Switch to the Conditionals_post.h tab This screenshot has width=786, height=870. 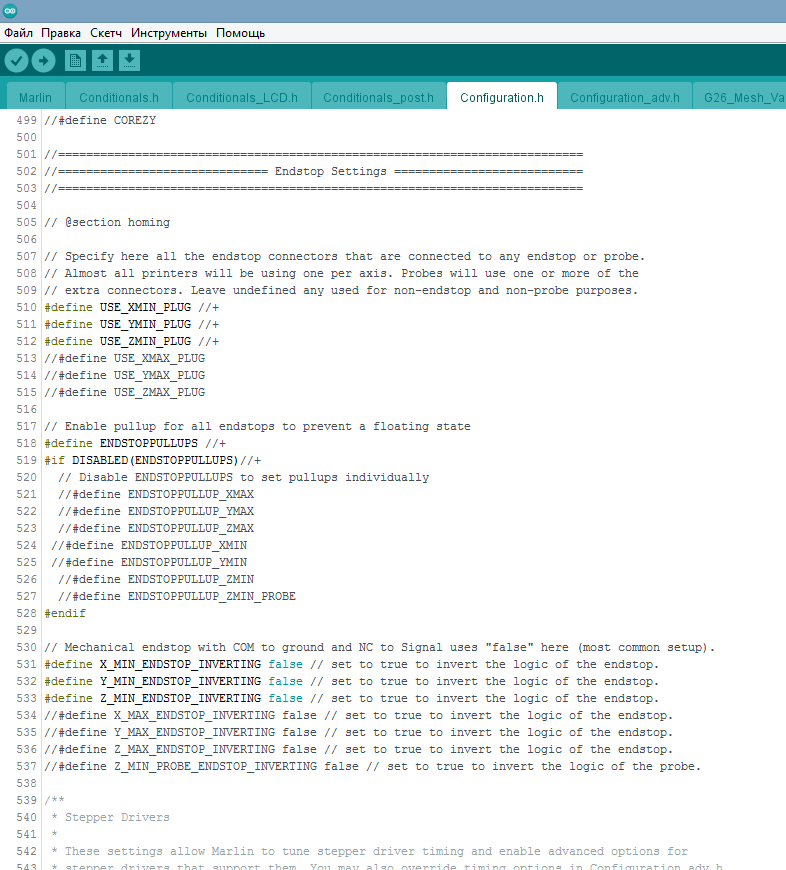378,98
